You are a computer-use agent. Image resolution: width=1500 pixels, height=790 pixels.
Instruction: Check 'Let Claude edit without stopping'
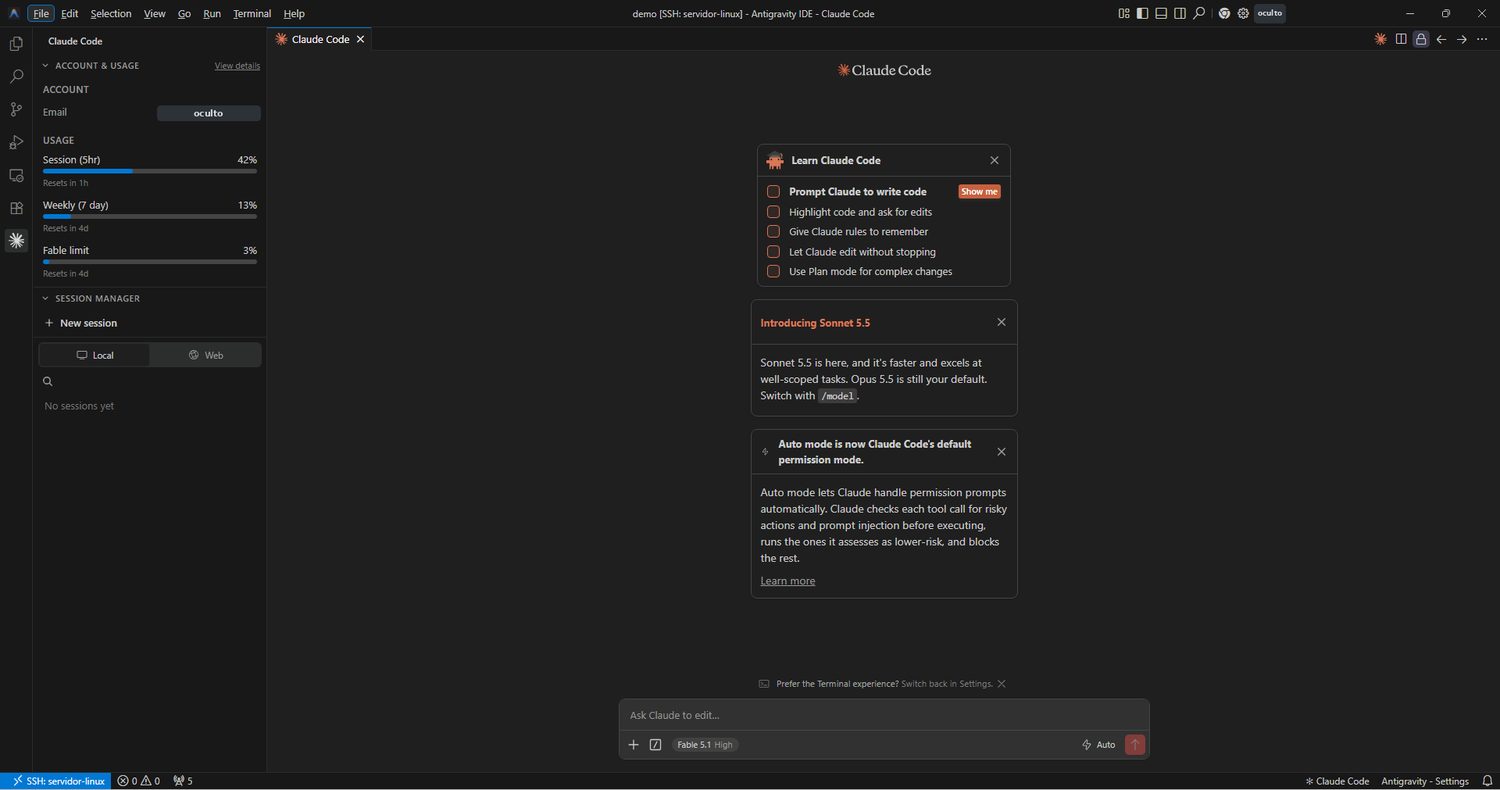click(x=773, y=251)
